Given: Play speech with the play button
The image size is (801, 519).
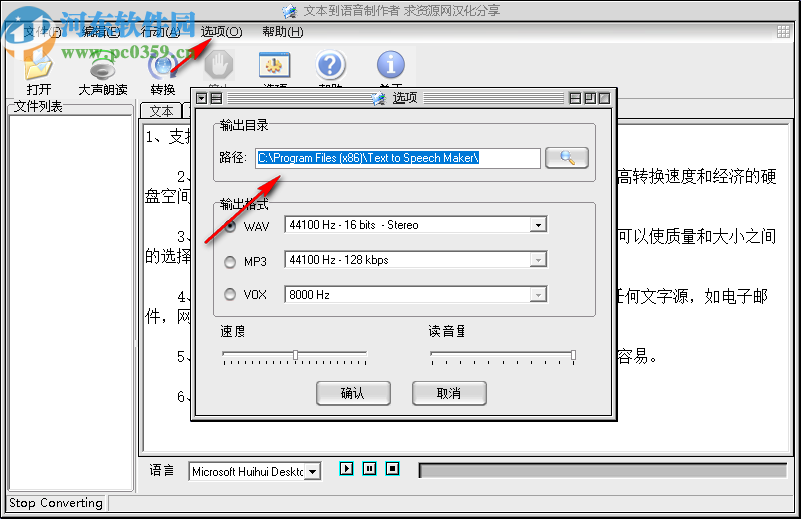Looking at the screenshot, I should [x=346, y=468].
